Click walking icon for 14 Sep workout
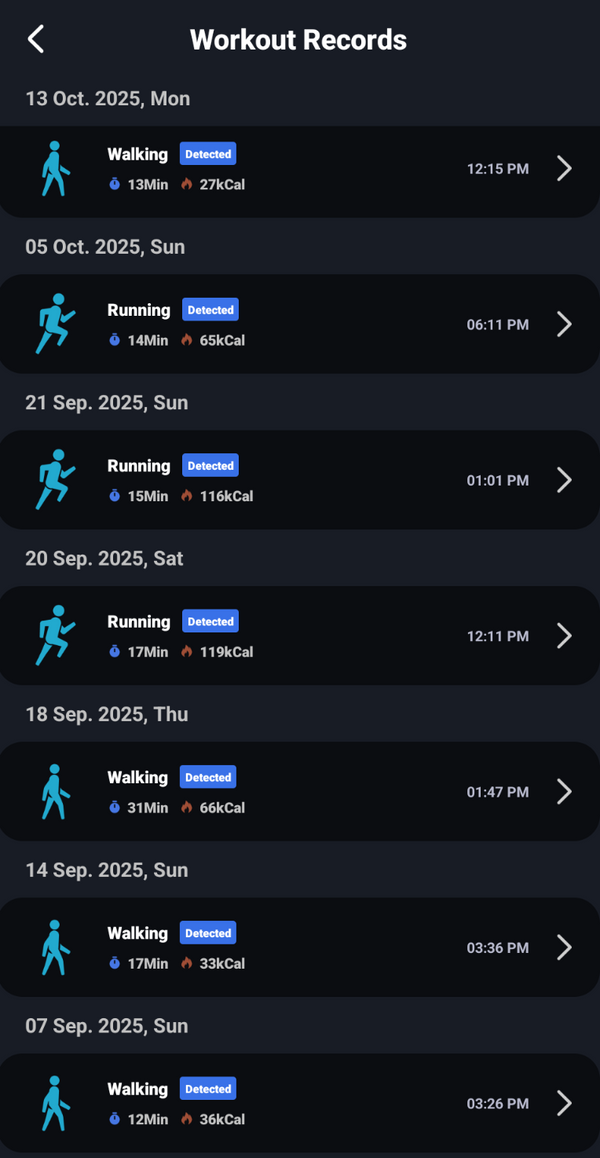The image size is (600, 1158). tap(55, 948)
